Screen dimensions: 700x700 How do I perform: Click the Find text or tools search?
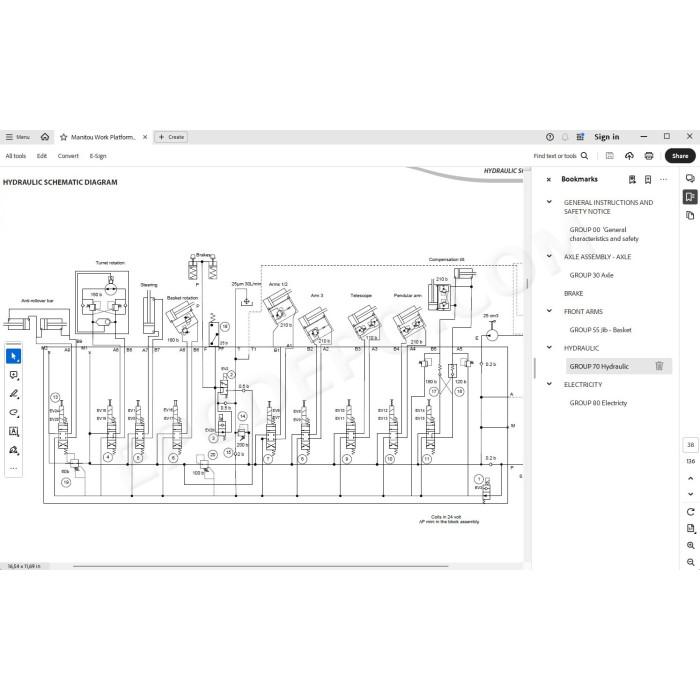click(561, 156)
